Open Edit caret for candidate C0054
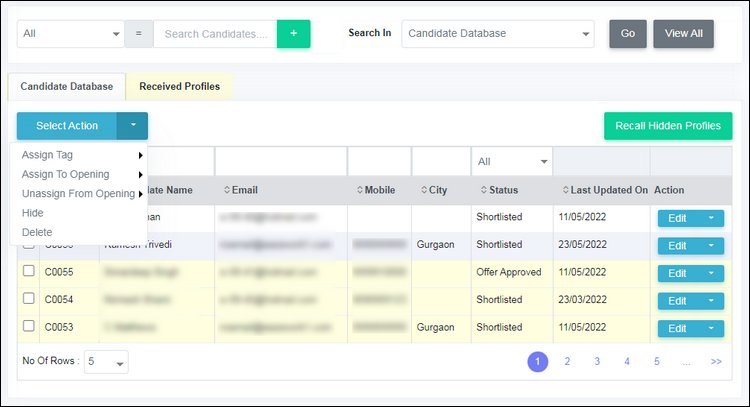The image size is (750, 407). coord(711,301)
